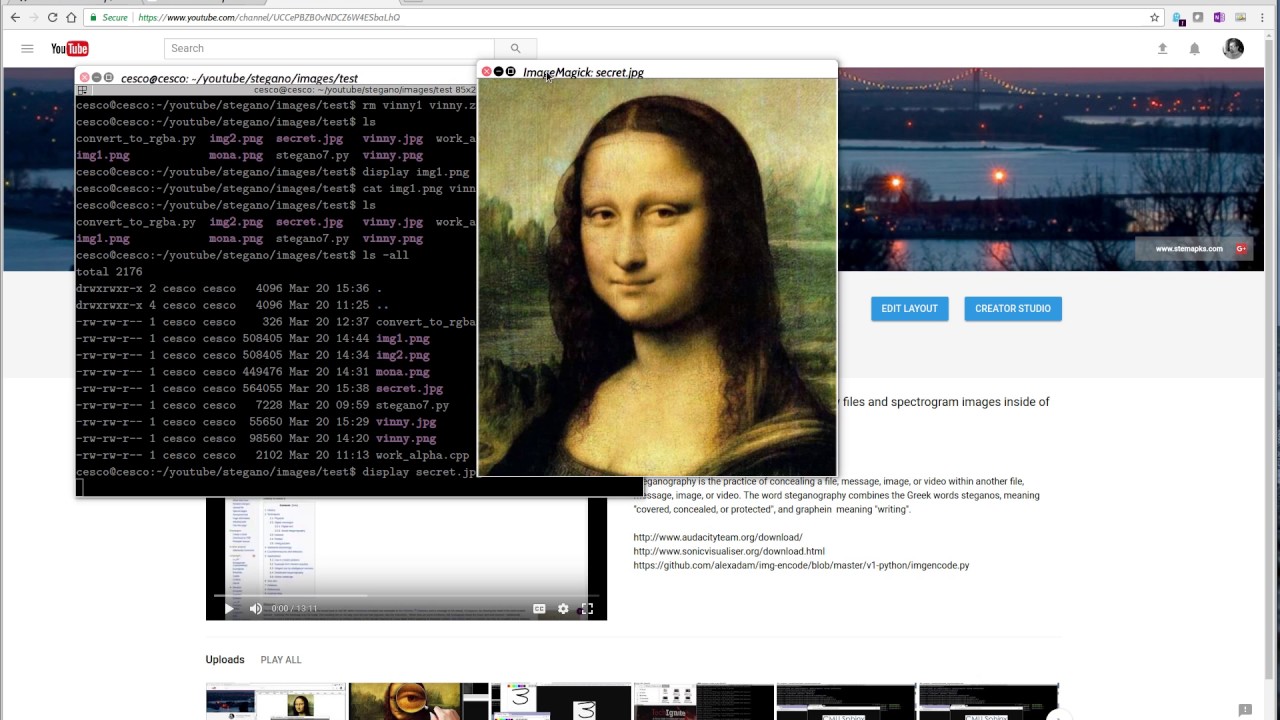The height and width of the screenshot is (720, 1280).
Task: Open the YouTube notifications bell
Action: pos(1194,48)
